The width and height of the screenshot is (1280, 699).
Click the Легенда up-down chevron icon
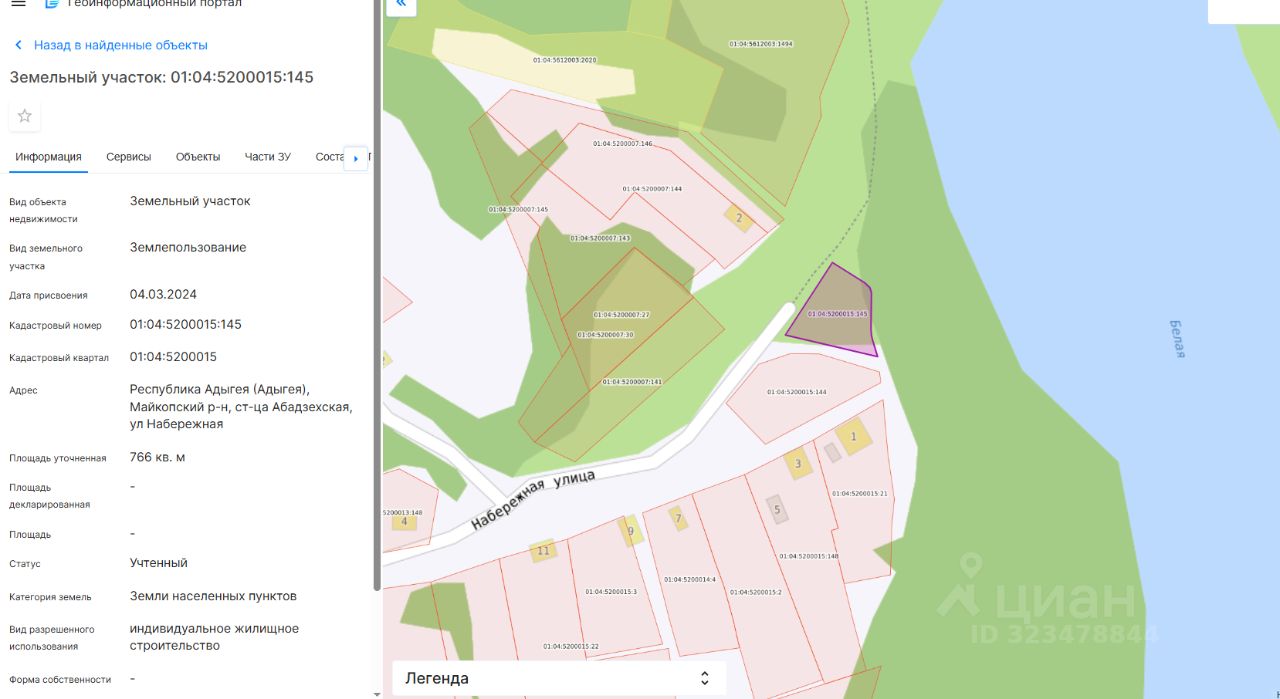705,678
